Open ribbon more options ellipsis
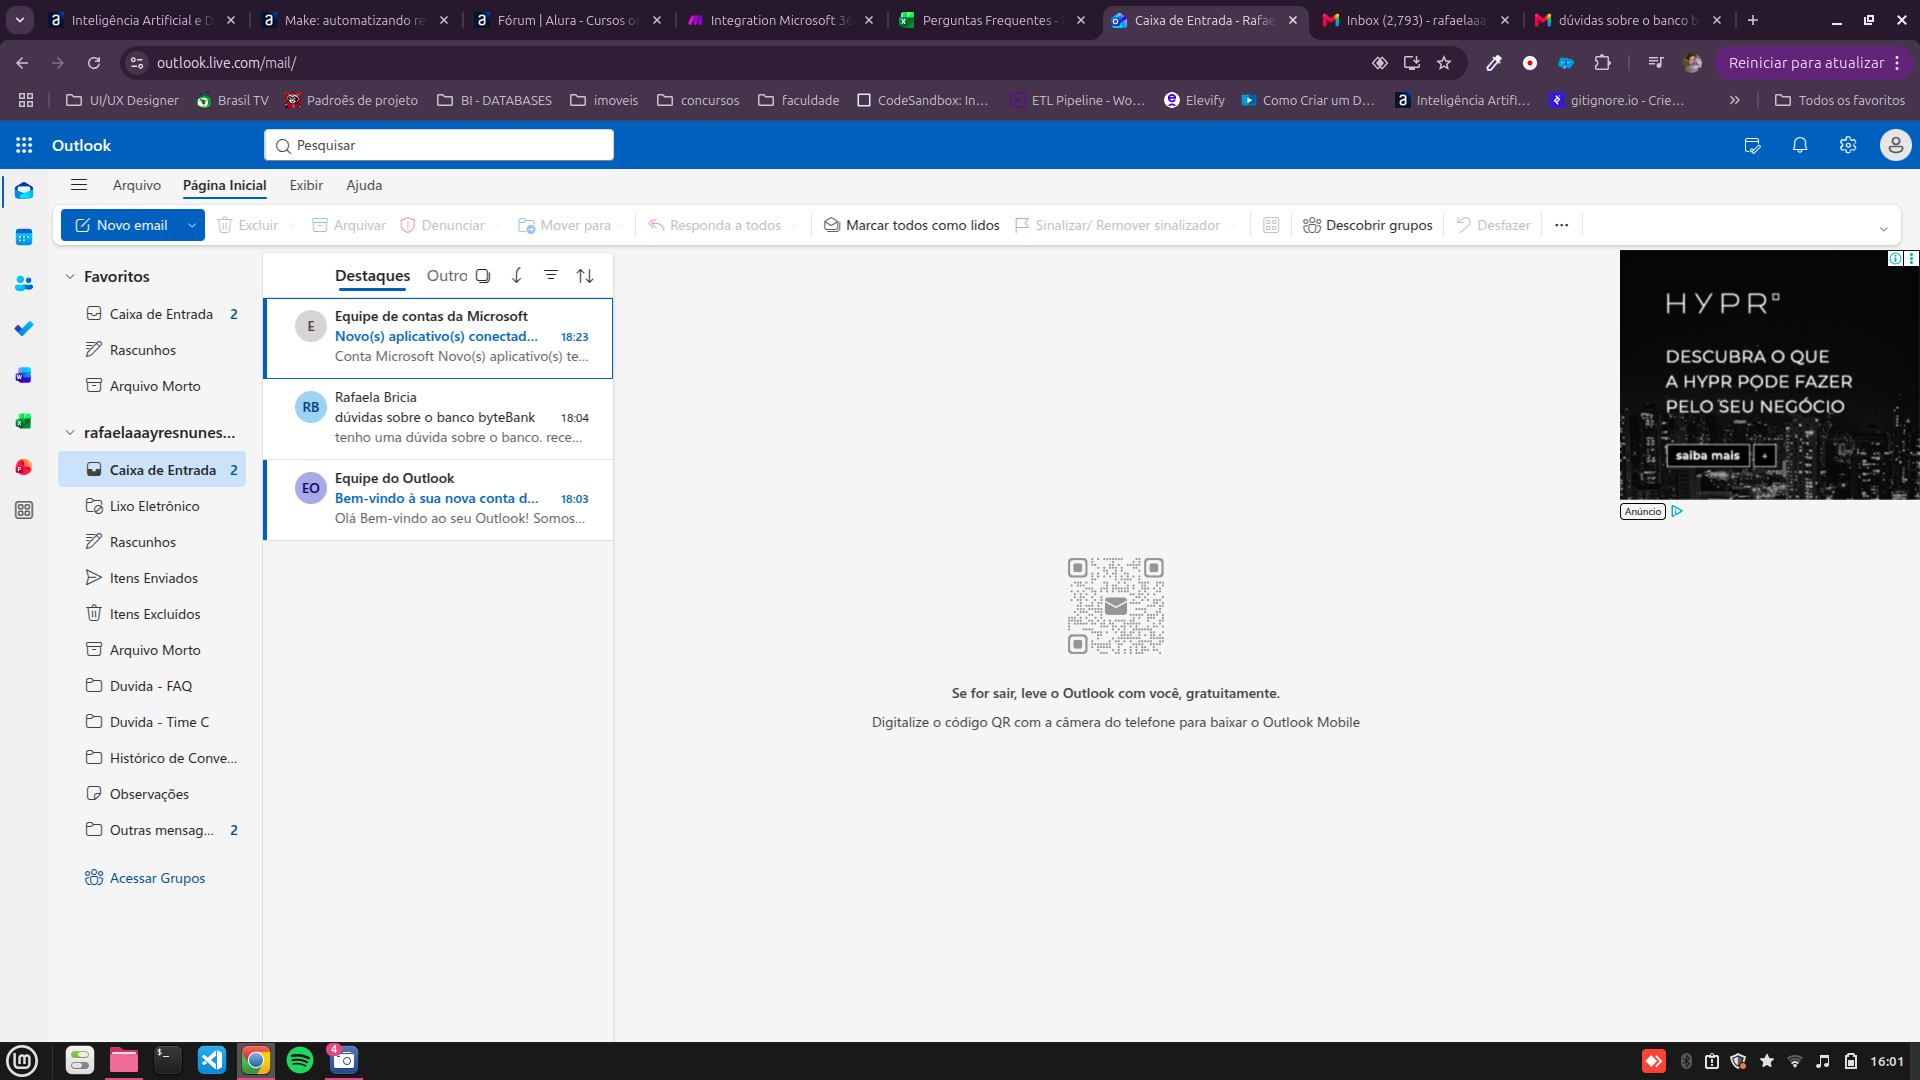 (x=1562, y=225)
